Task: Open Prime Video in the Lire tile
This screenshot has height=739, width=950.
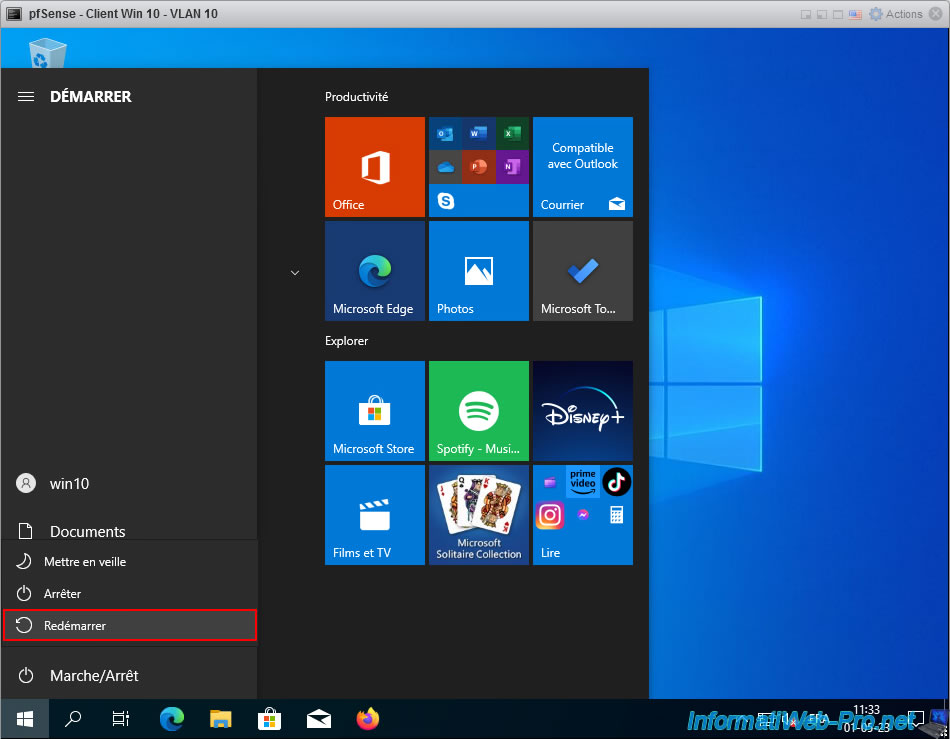Action: (583, 482)
